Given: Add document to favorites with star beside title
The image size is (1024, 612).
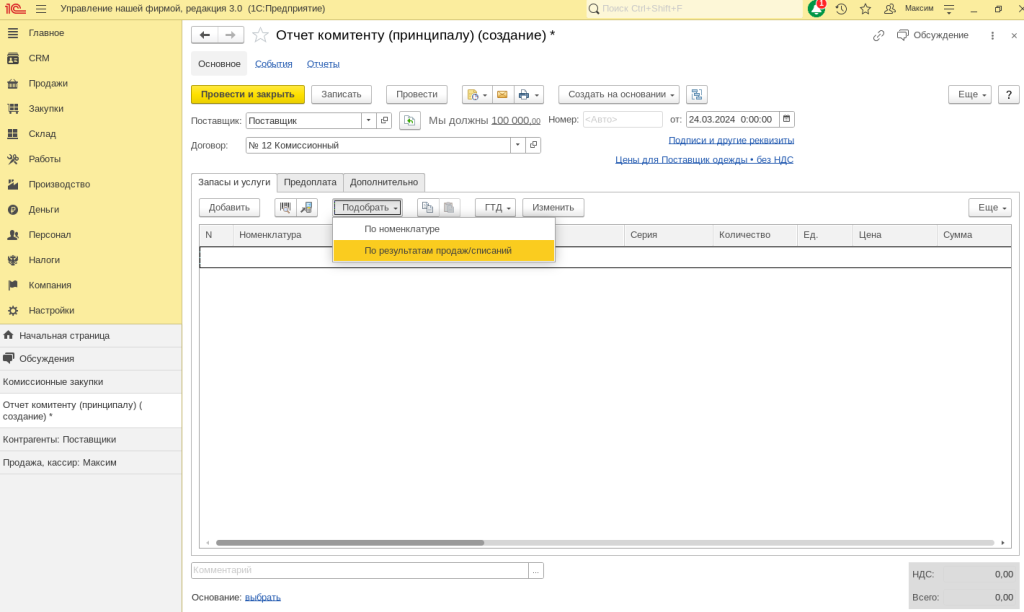Looking at the screenshot, I should (x=260, y=35).
